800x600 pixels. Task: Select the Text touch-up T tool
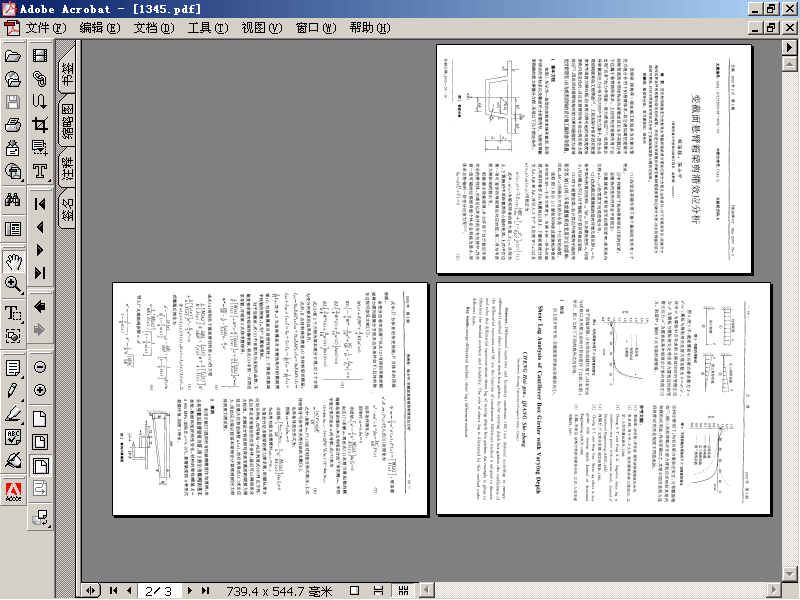[40, 170]
